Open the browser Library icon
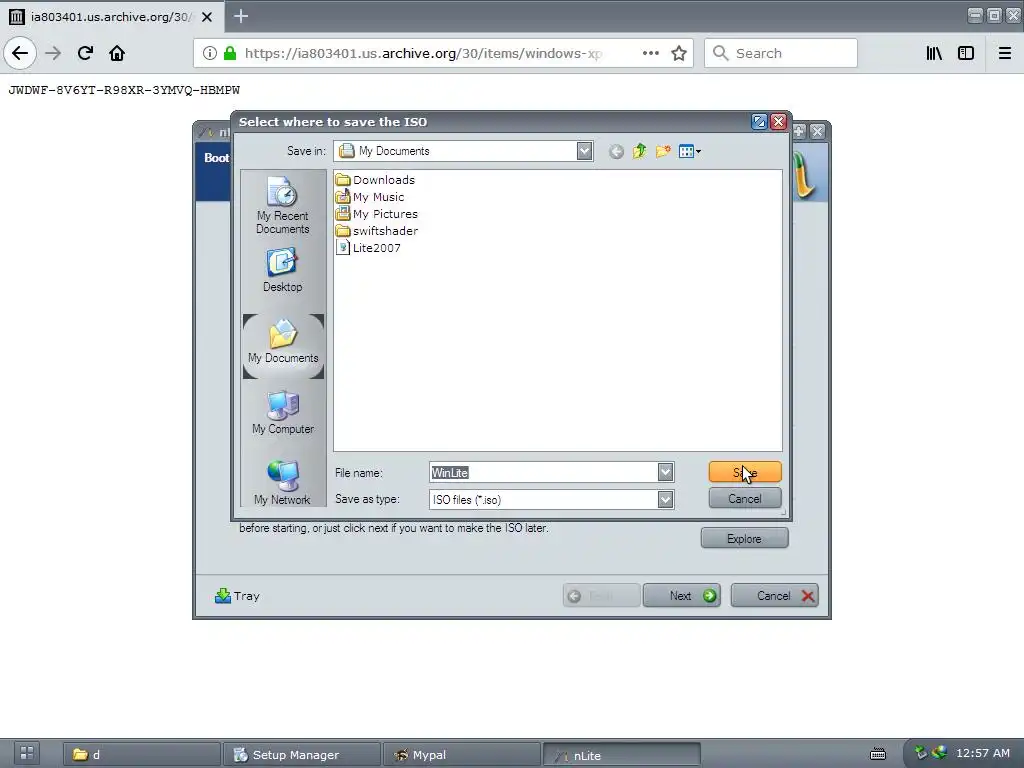1024x768 pixels. (934, 53)
